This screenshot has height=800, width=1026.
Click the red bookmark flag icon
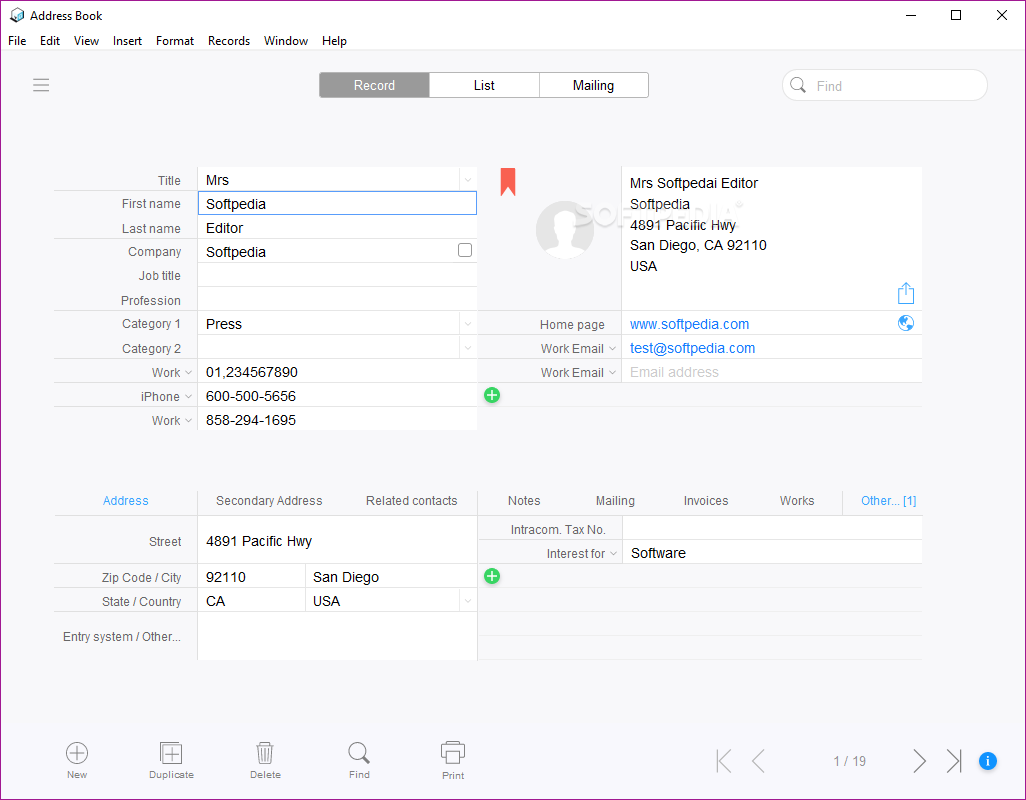point(508,182)
